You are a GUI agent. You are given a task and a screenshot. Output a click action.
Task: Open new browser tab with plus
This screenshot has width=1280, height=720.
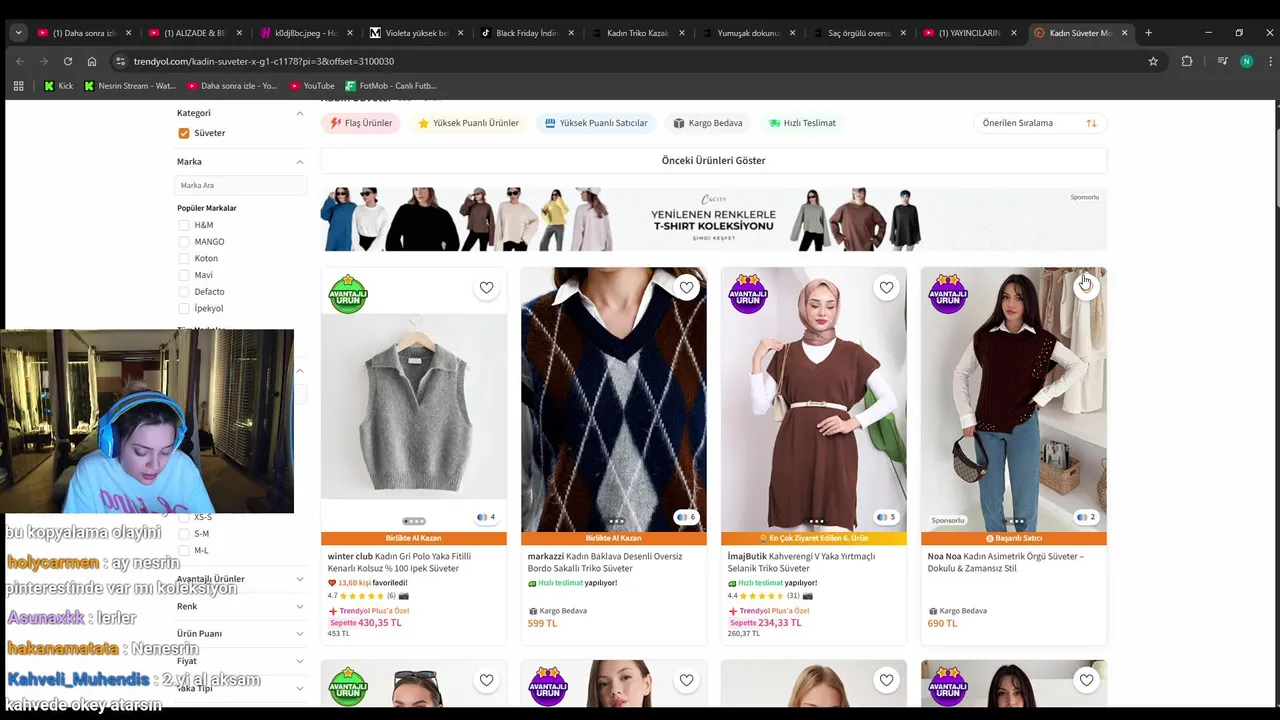click(x=1148, y=33)
